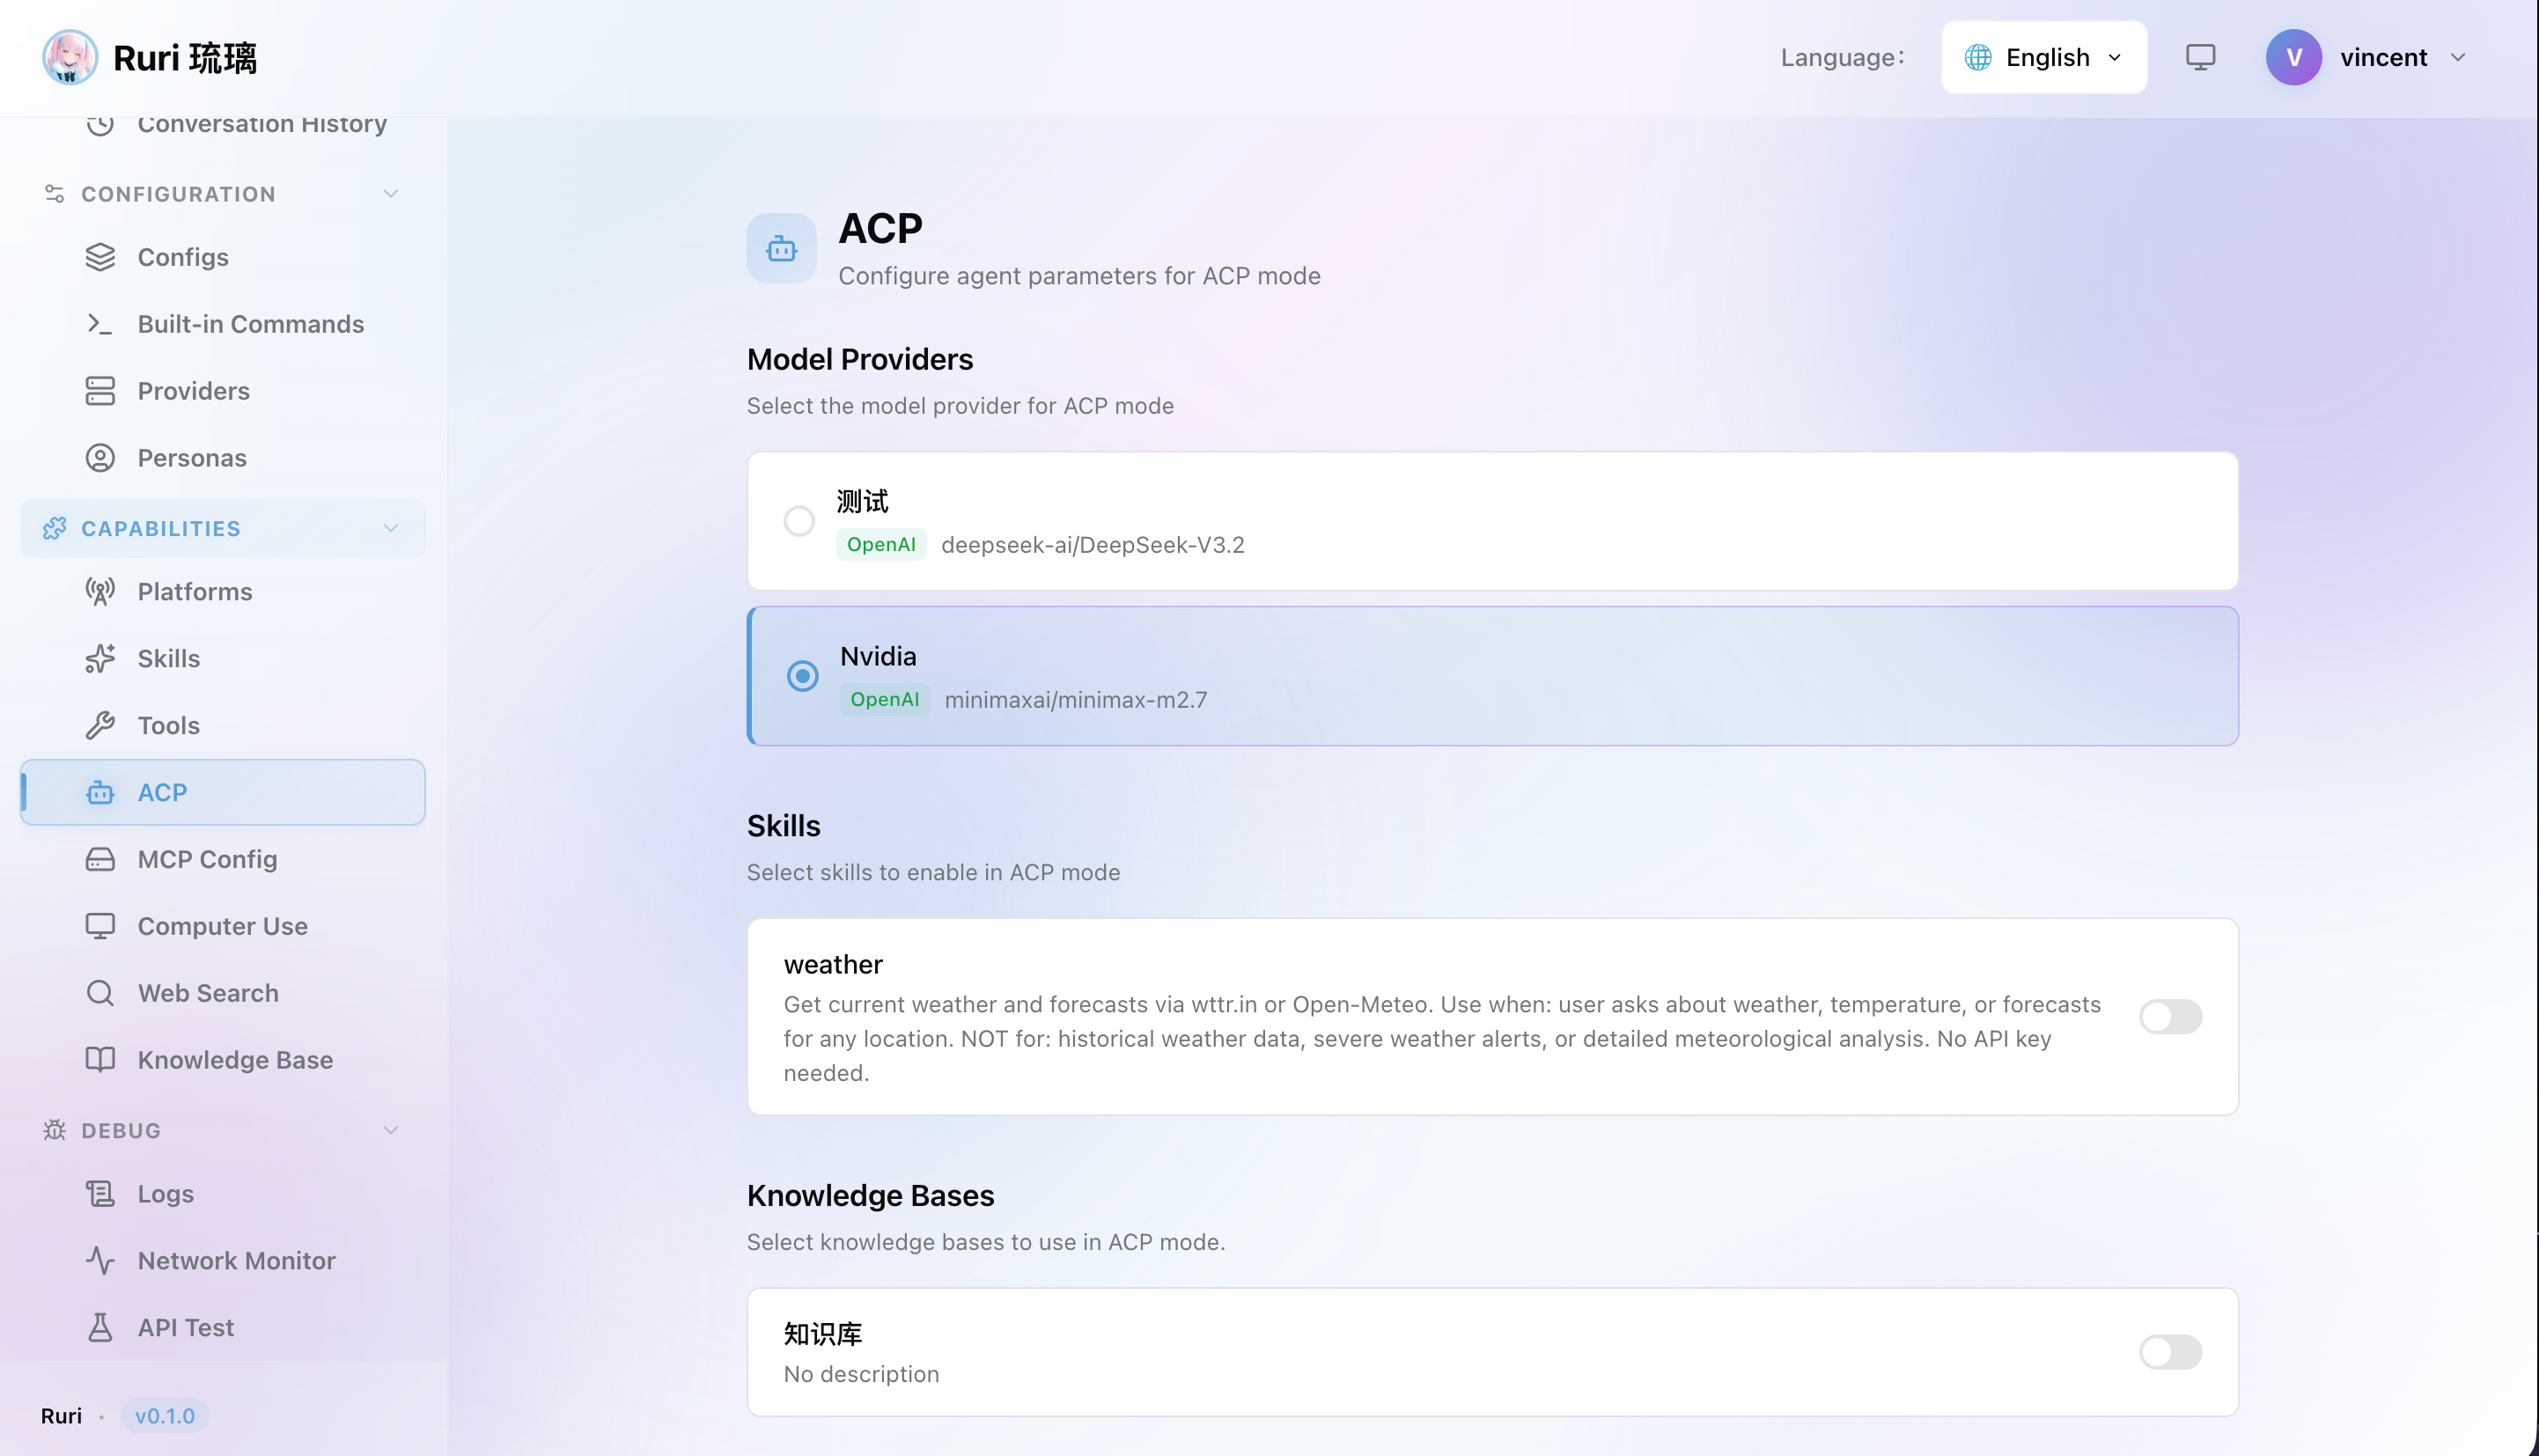This screenshot has height=1456, width=2539.
Task: Click the Ruri avatar logo
Action: click(70, 57)
